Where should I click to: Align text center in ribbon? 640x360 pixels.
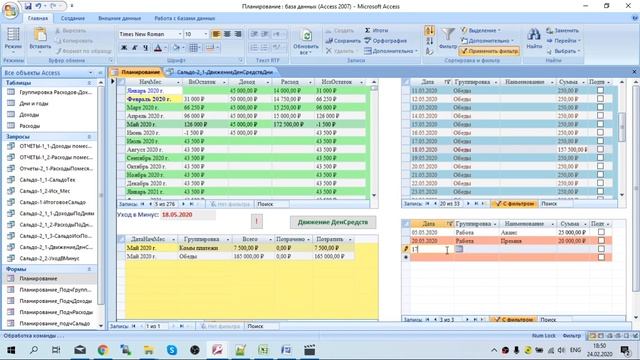[x=227, y=34]
